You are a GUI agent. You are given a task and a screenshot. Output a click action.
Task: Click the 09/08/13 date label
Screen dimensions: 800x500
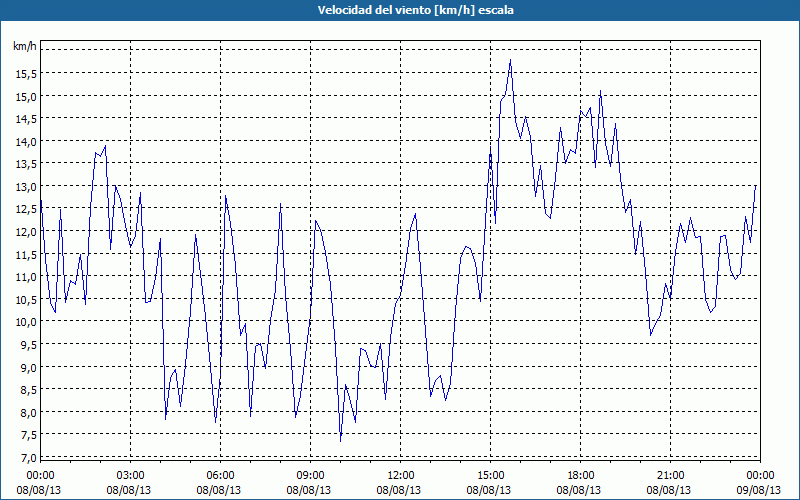[759, 490]
